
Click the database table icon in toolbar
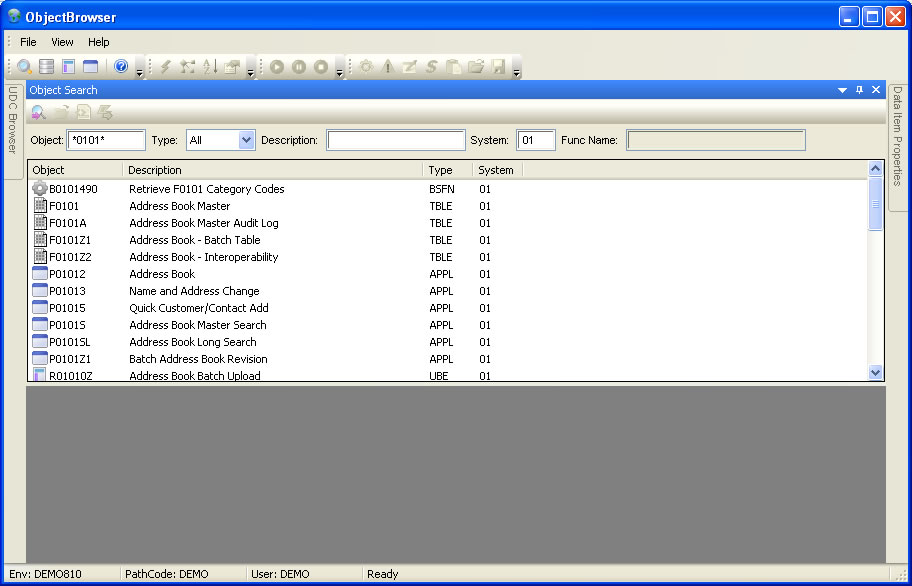47,67
